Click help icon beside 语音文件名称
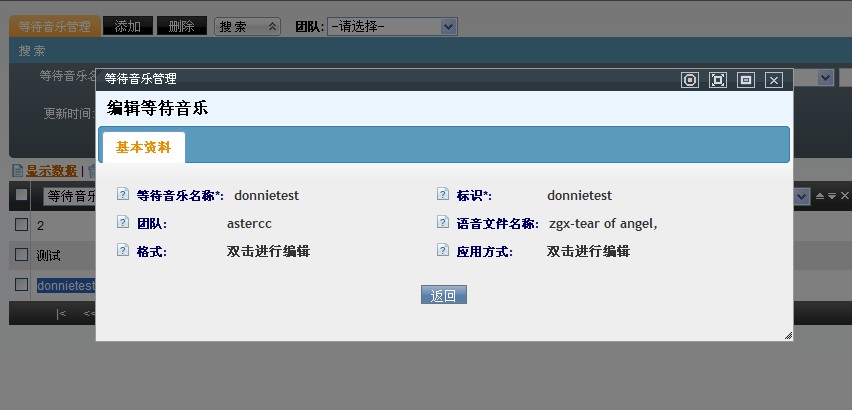Image resolution: width=852 pixels, height=410 pixels. [443, 223]
